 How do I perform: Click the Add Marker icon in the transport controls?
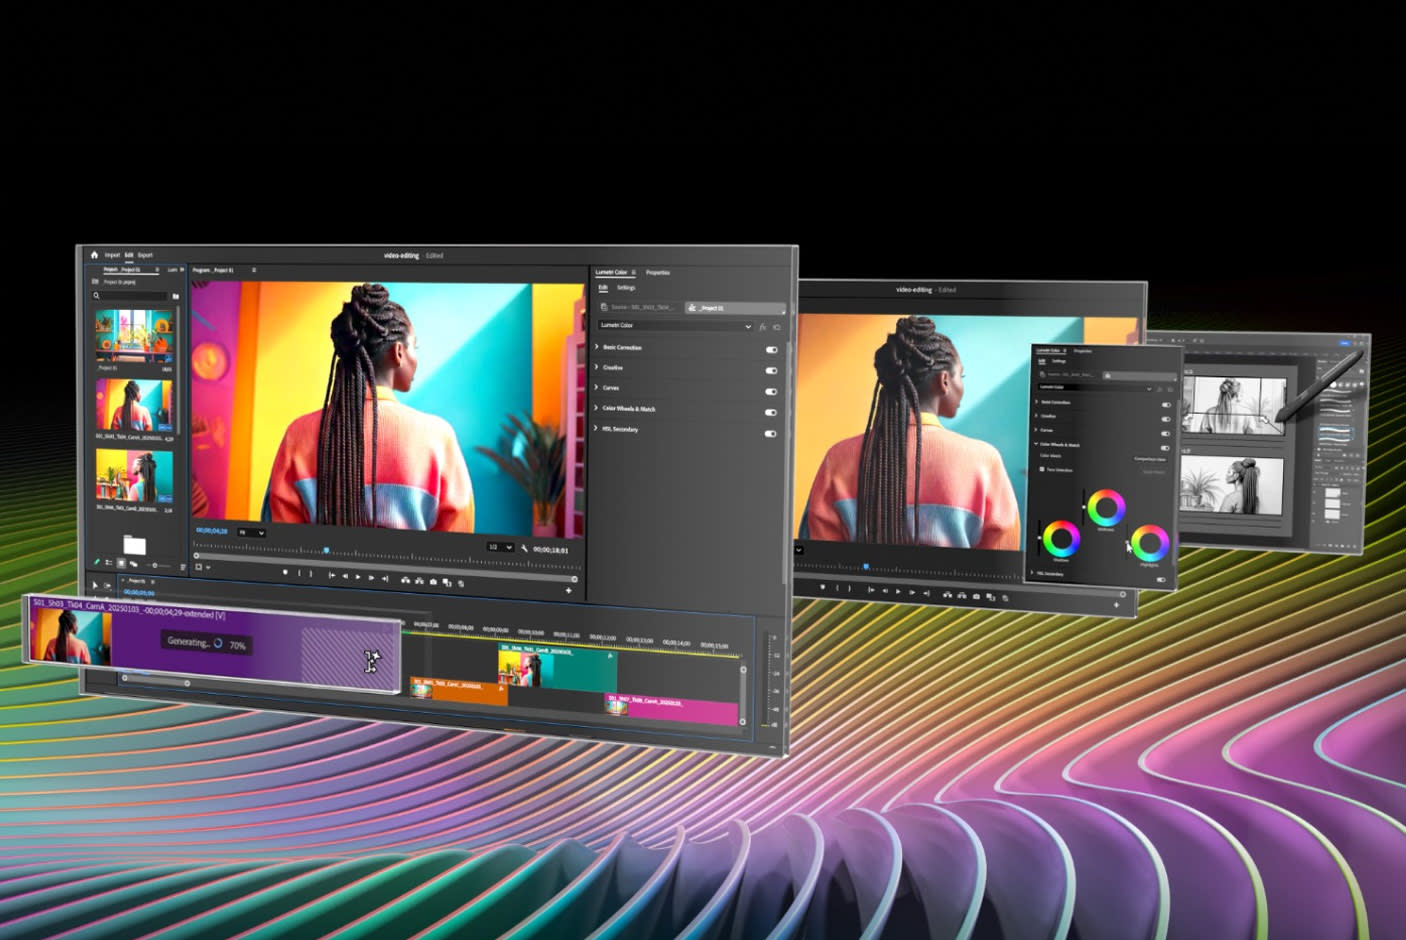pos(286,572)
